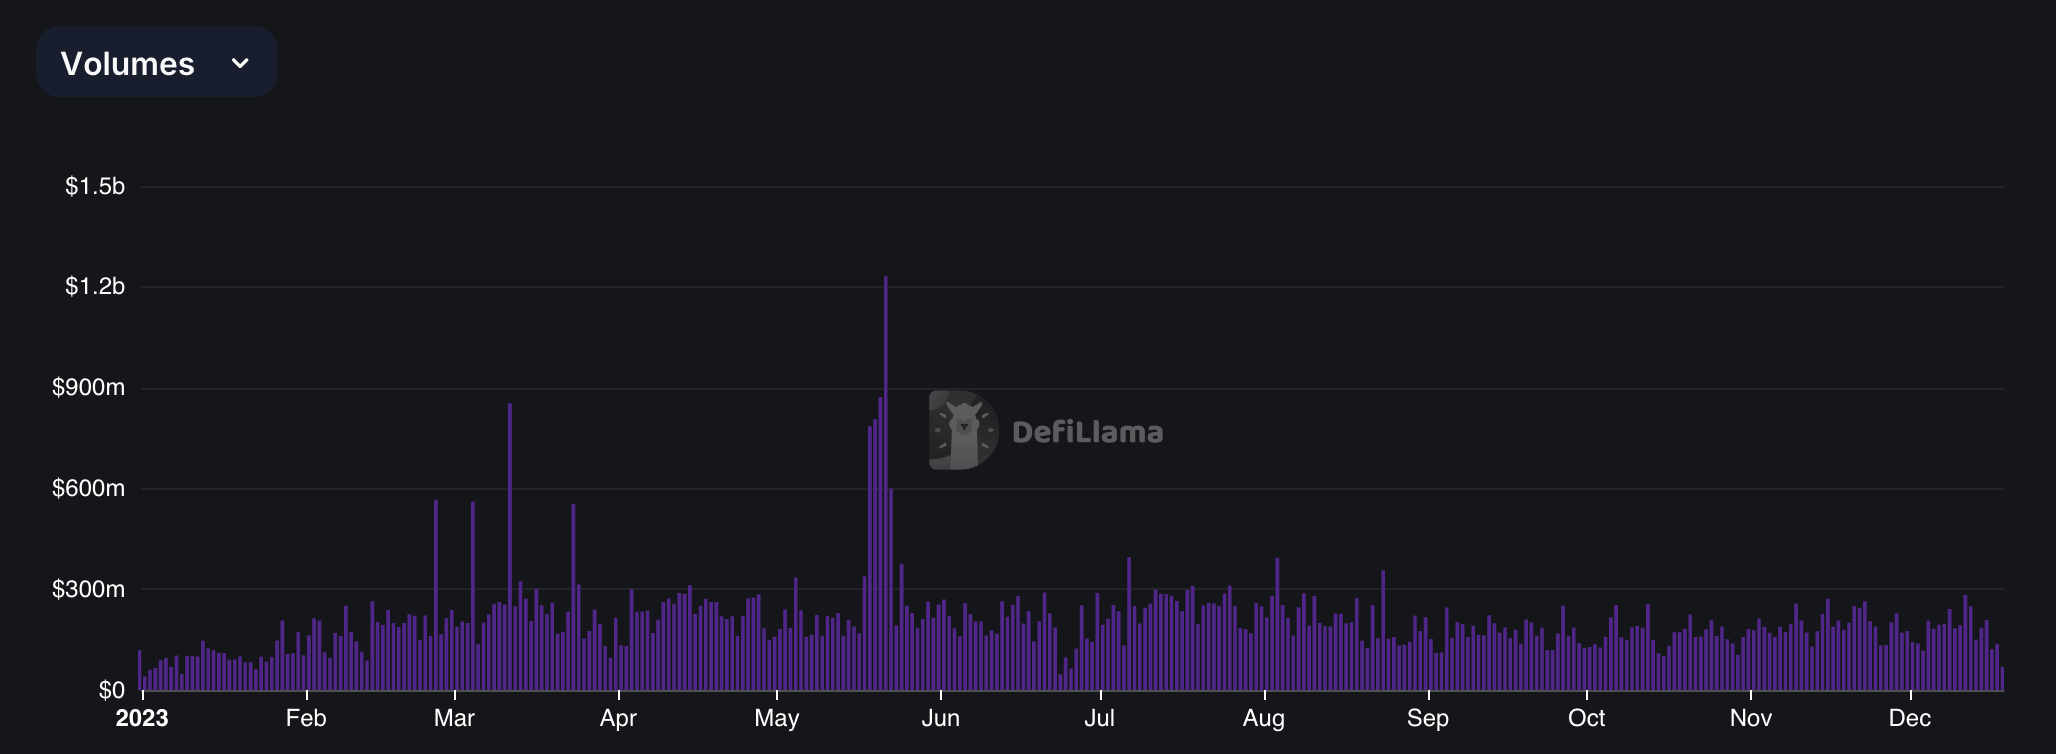
Task: Click the $600m y-axis label
Action: (x=89, y=489)
